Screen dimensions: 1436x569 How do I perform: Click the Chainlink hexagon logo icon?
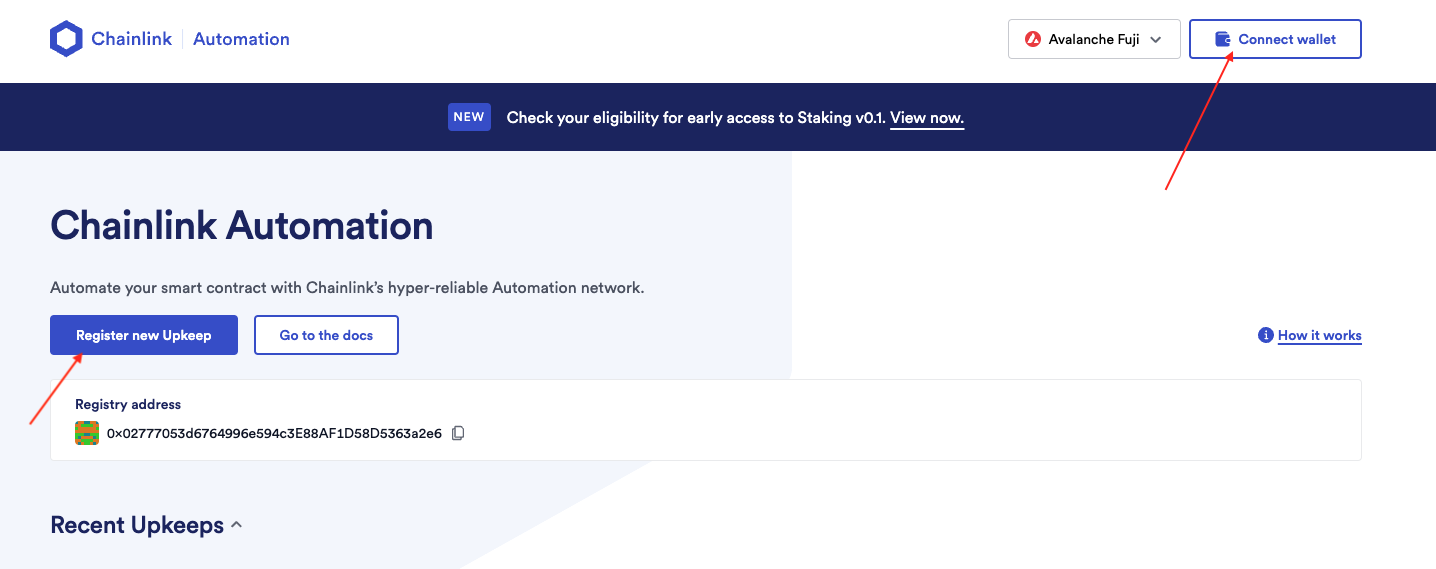(x=66, y=39)
